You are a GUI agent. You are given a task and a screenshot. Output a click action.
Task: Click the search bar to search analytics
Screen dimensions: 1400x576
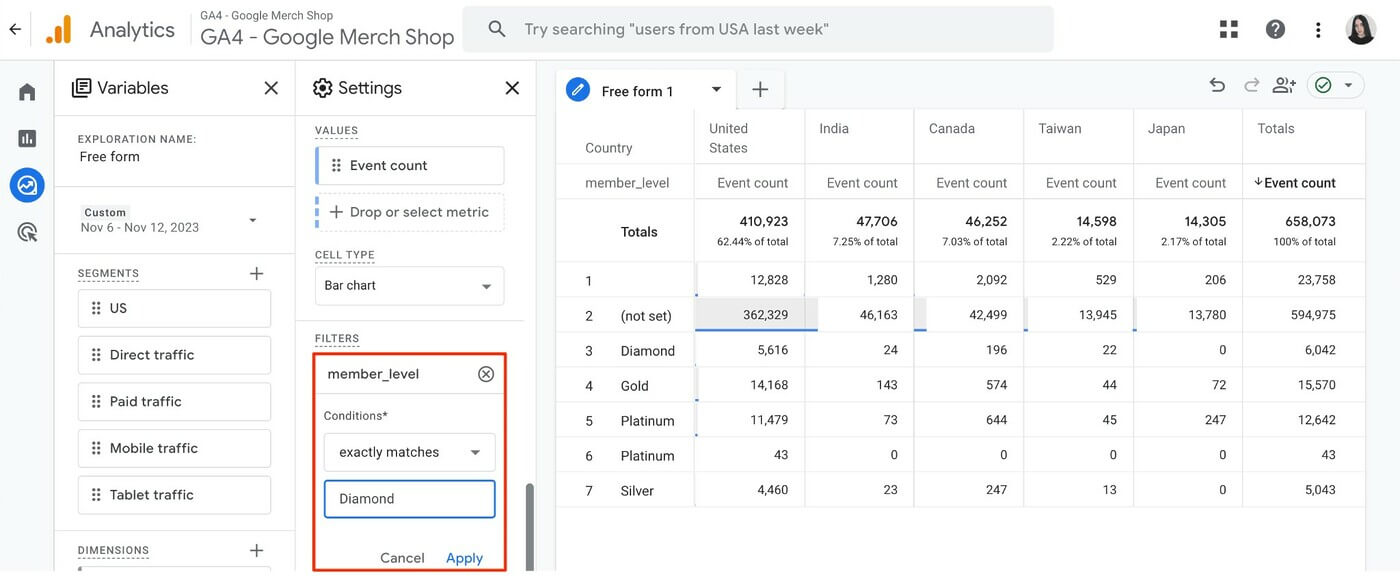[757, 28]
